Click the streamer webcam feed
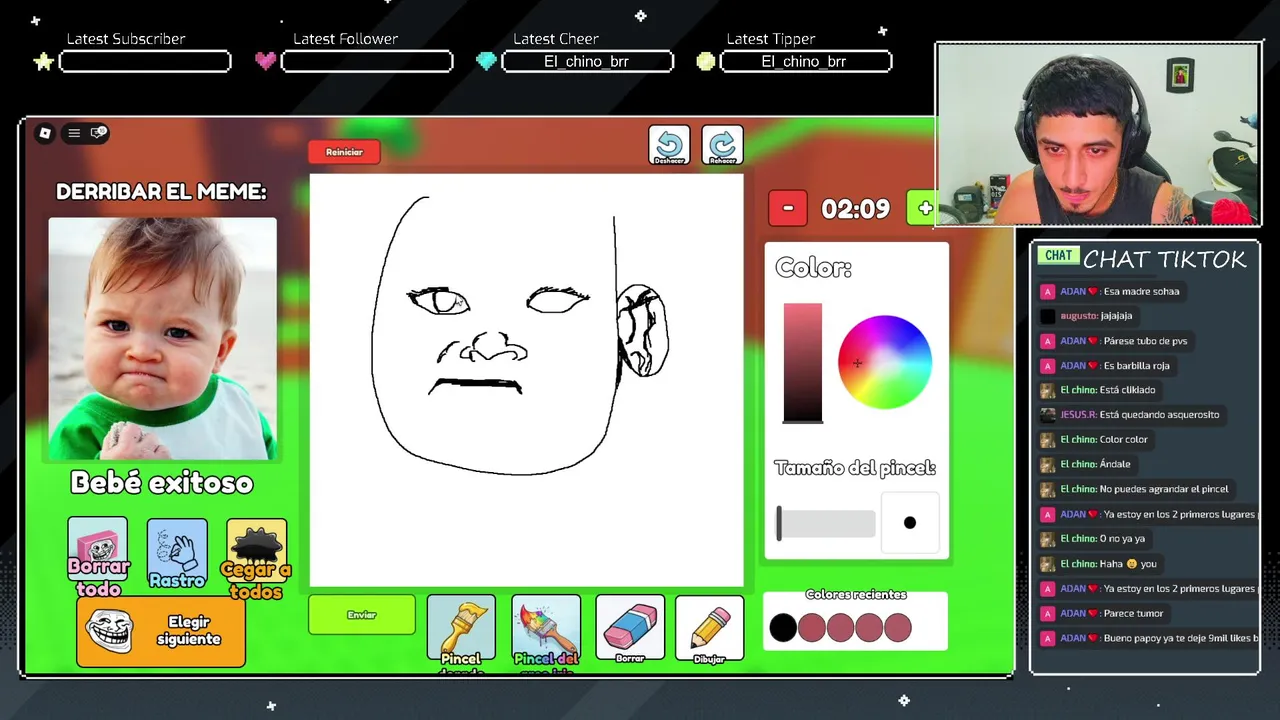Viewport: 1280px width, 720px height. point(1097,135)
